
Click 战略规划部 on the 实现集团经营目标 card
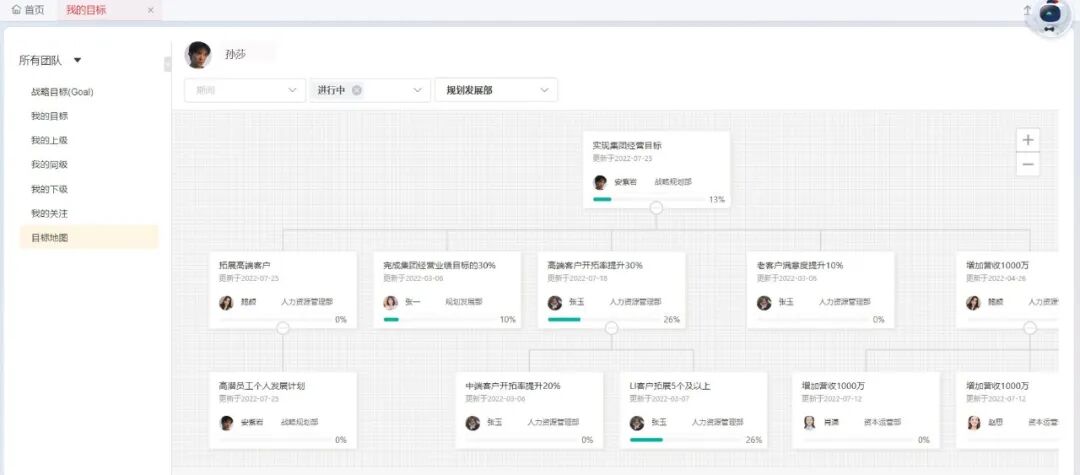tap(673, 182)
